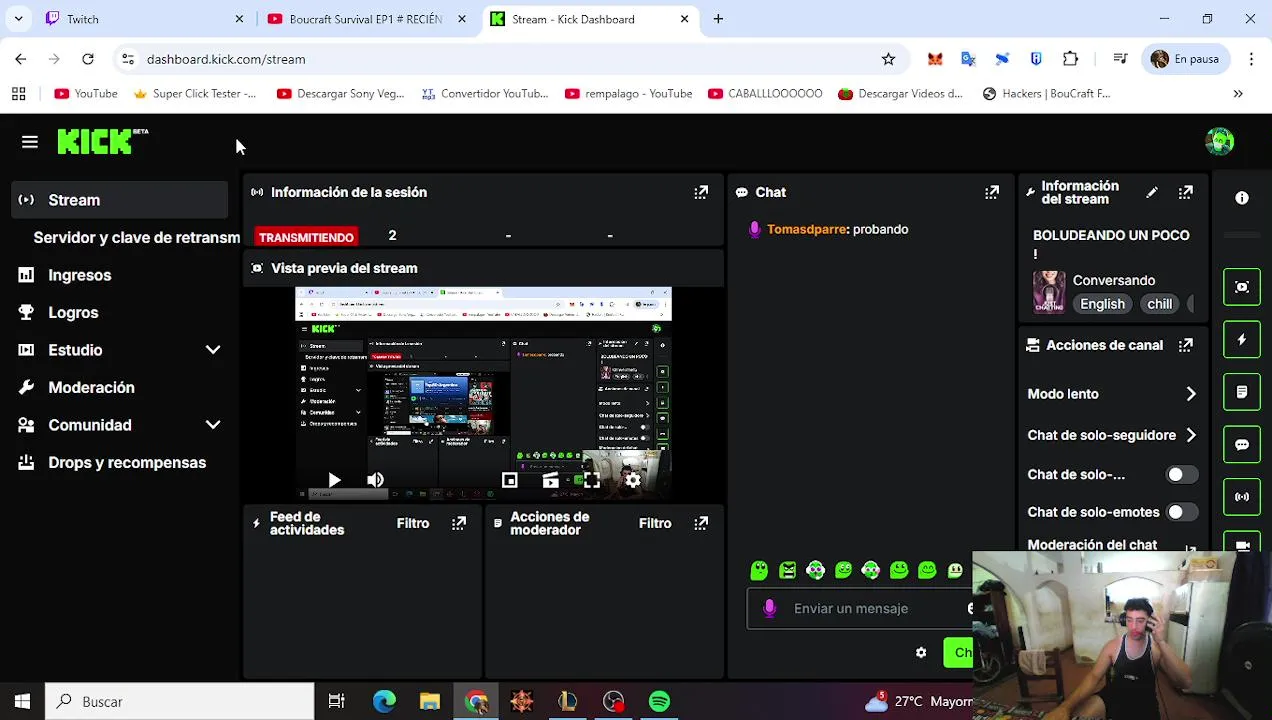Image resolution: width=1272 pixels, height=720 pixels.
Task: Toggle the stream preview widget icon in sidebar
Action: (x=1242, y=288)
